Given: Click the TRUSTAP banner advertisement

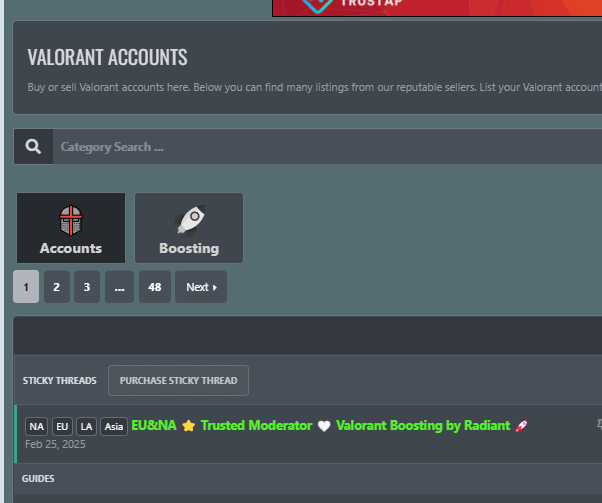Looking at the screenshot, I should (437, 8).
